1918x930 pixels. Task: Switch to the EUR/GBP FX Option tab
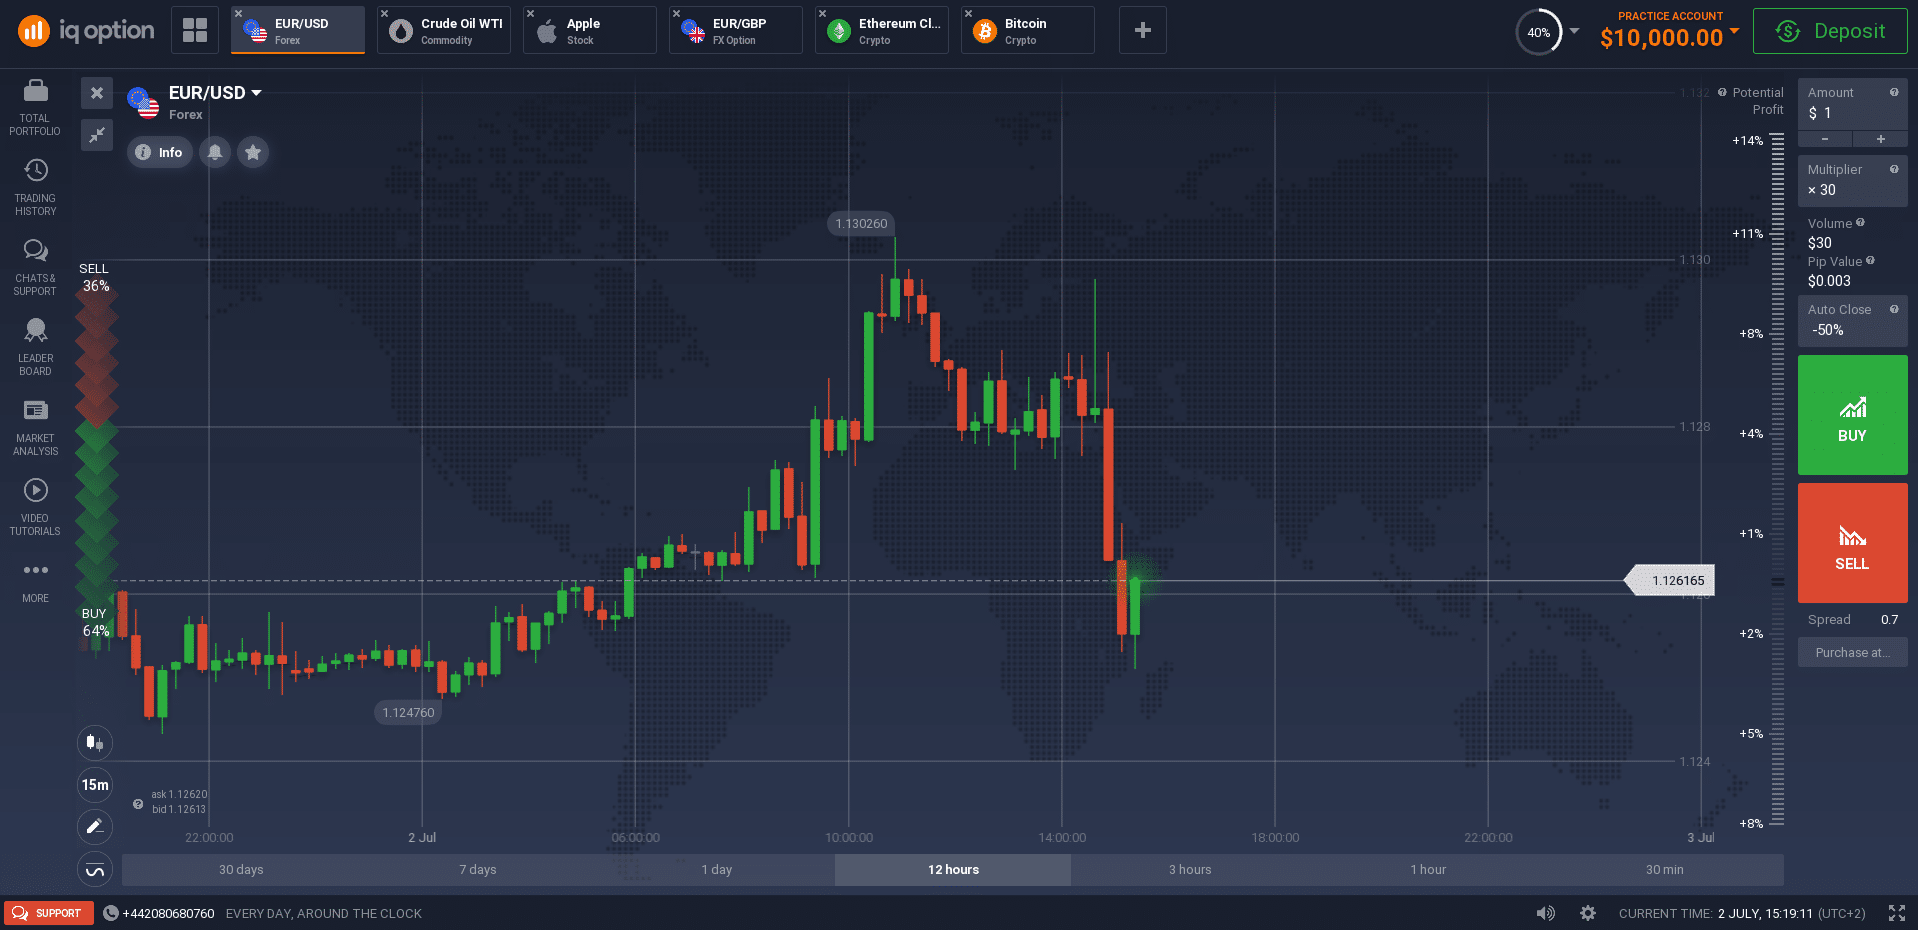(736, 30)
